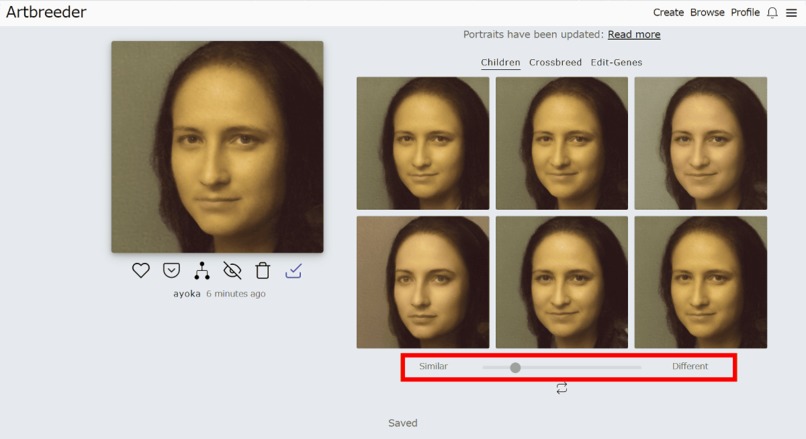Select the top-right child portrait
Viewport: 806px width, 439px height.
[701, 143]
